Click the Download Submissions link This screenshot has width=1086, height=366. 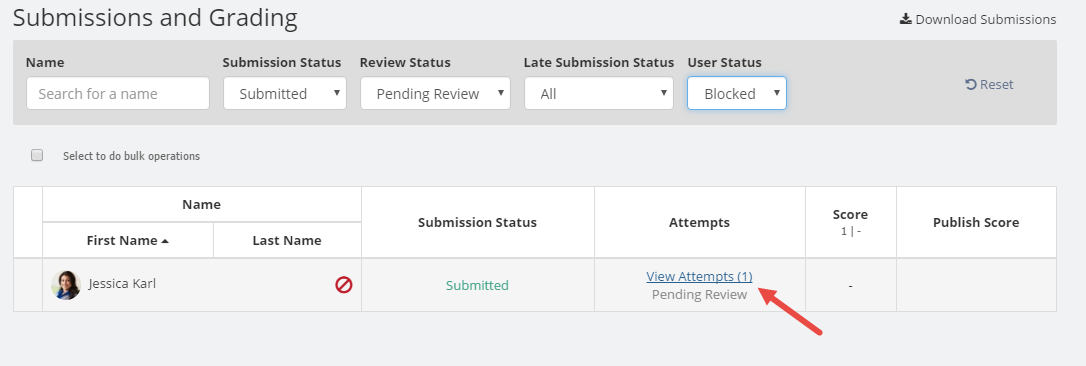tap(978, 19)
